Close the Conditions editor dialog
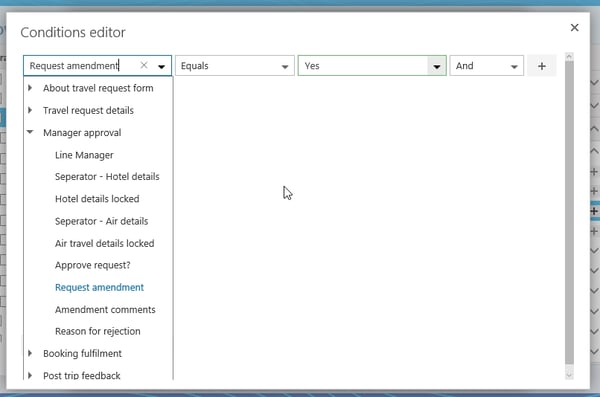 (x=574, y=28)
